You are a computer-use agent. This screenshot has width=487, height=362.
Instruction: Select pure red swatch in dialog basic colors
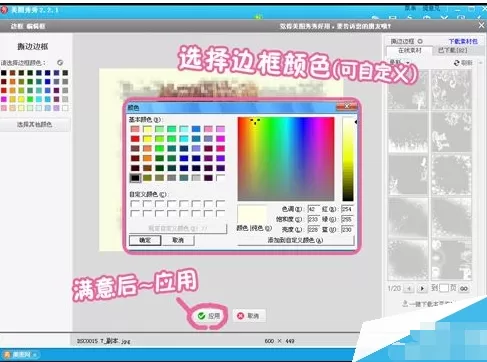[x=135, y=139]
